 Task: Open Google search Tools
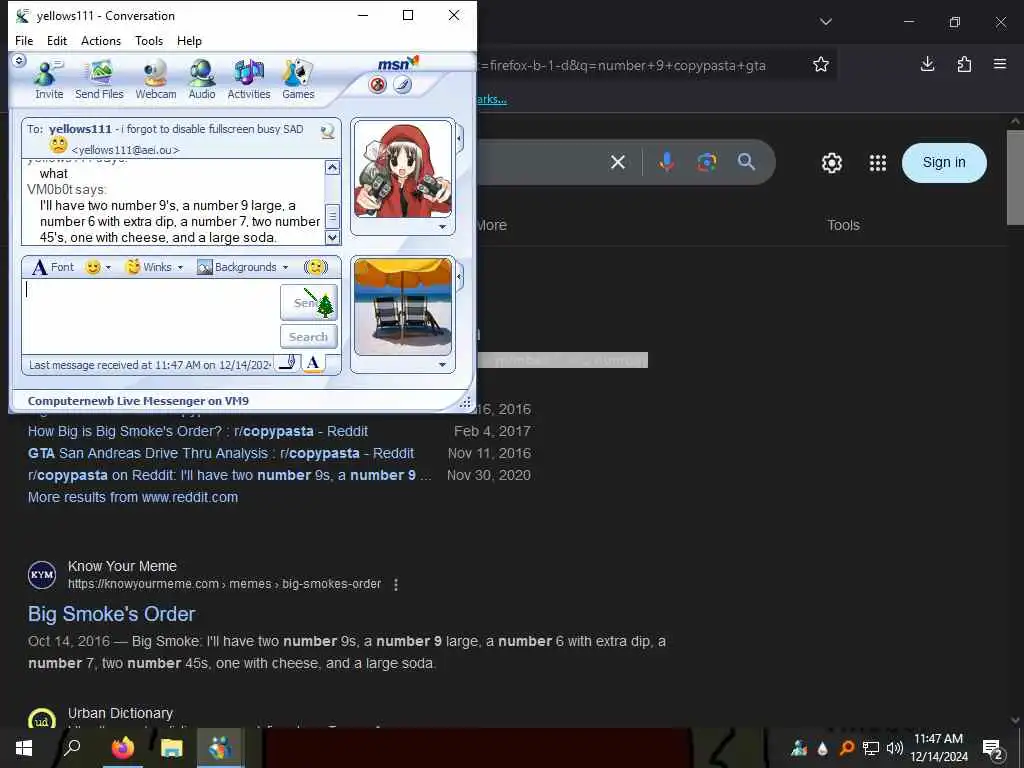coord(843,225)
